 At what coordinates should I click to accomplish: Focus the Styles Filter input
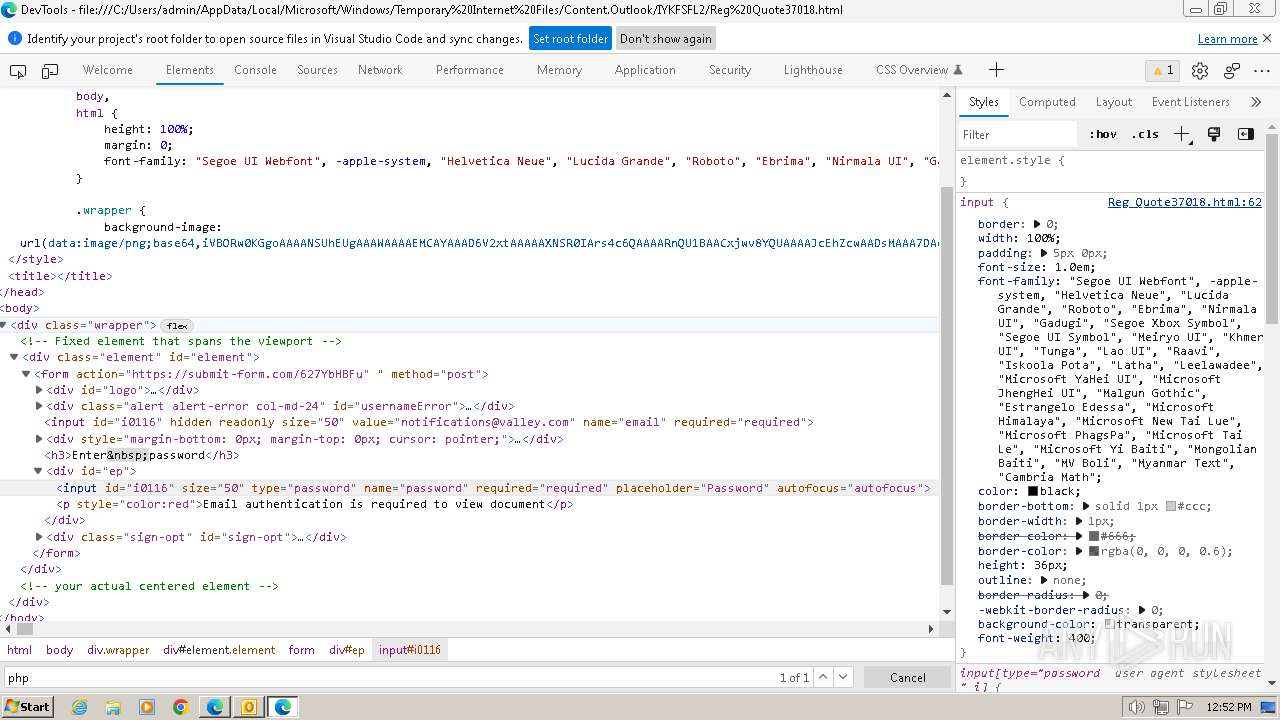click(1018, 134)
